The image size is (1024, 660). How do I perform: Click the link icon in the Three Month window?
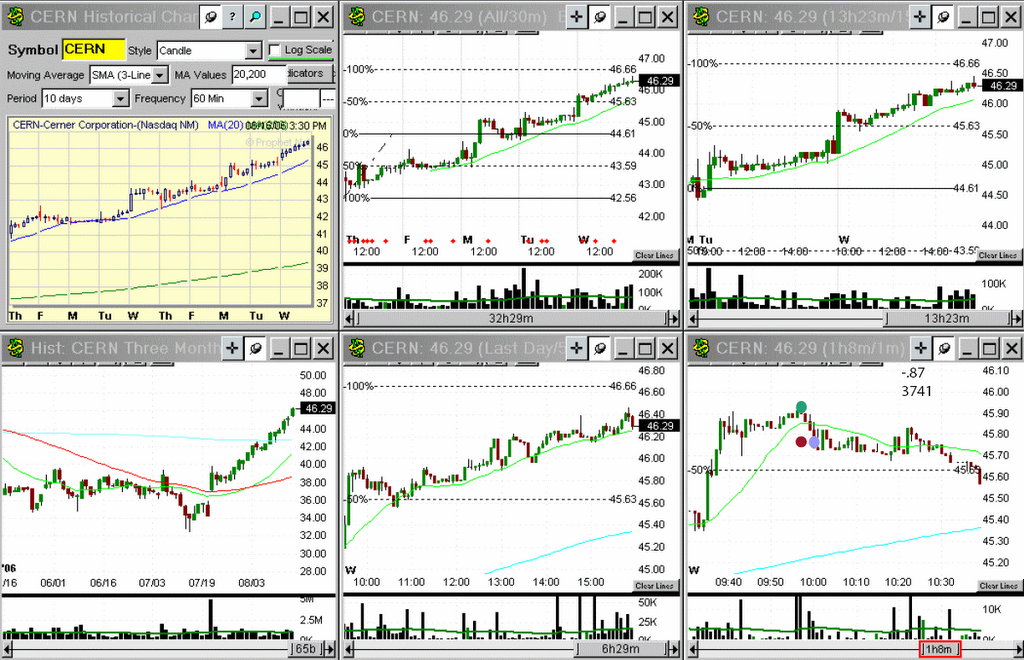pyautogui.click(x=255, y=349)
